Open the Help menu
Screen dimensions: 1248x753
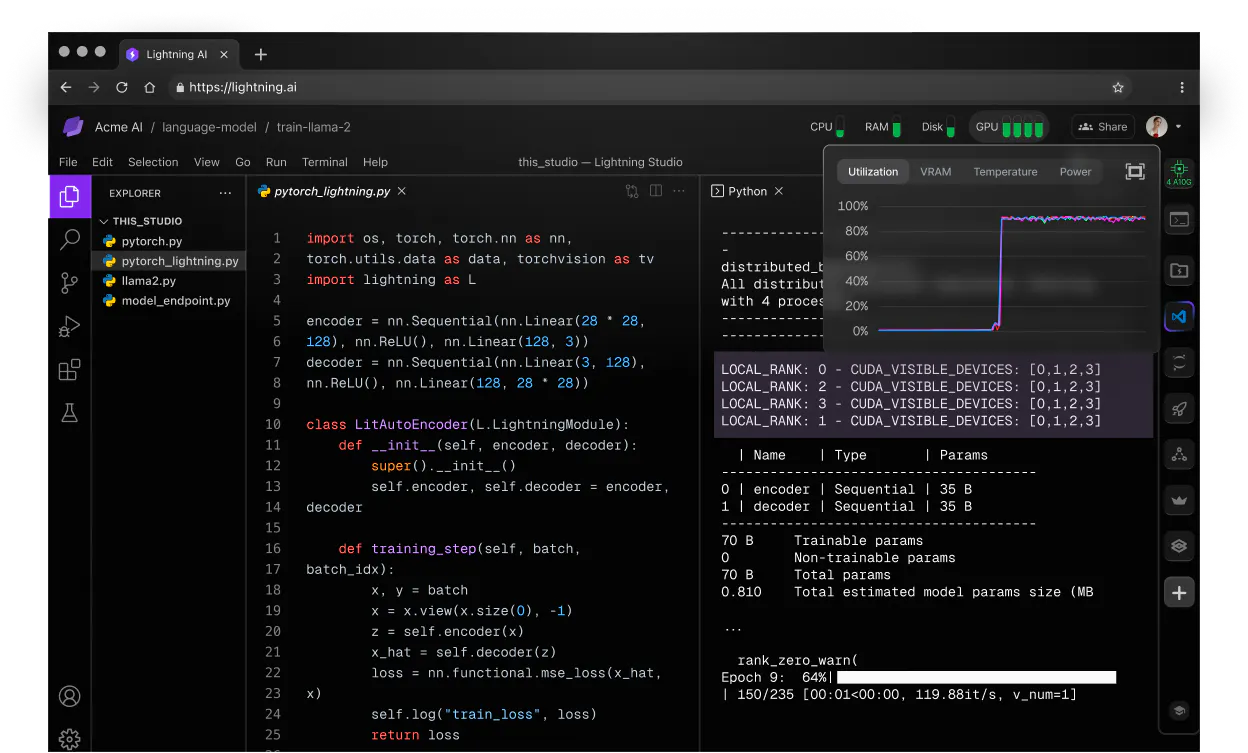[375, 162]
